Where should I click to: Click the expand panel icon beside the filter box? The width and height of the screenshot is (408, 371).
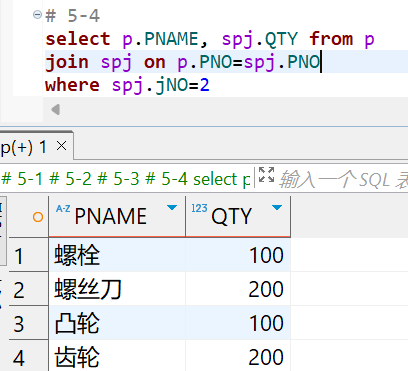pos(266,175)
